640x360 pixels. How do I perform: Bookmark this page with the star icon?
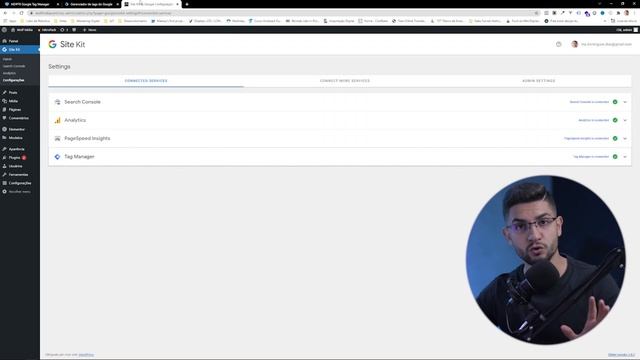536,13
